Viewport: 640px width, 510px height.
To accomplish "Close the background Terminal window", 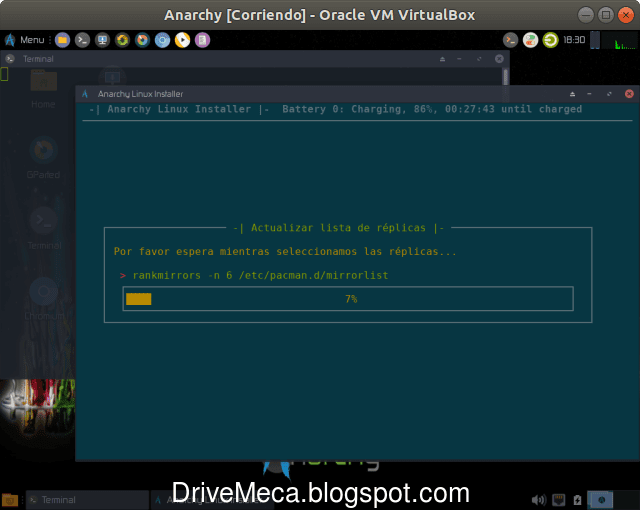I will pos(499,59).
